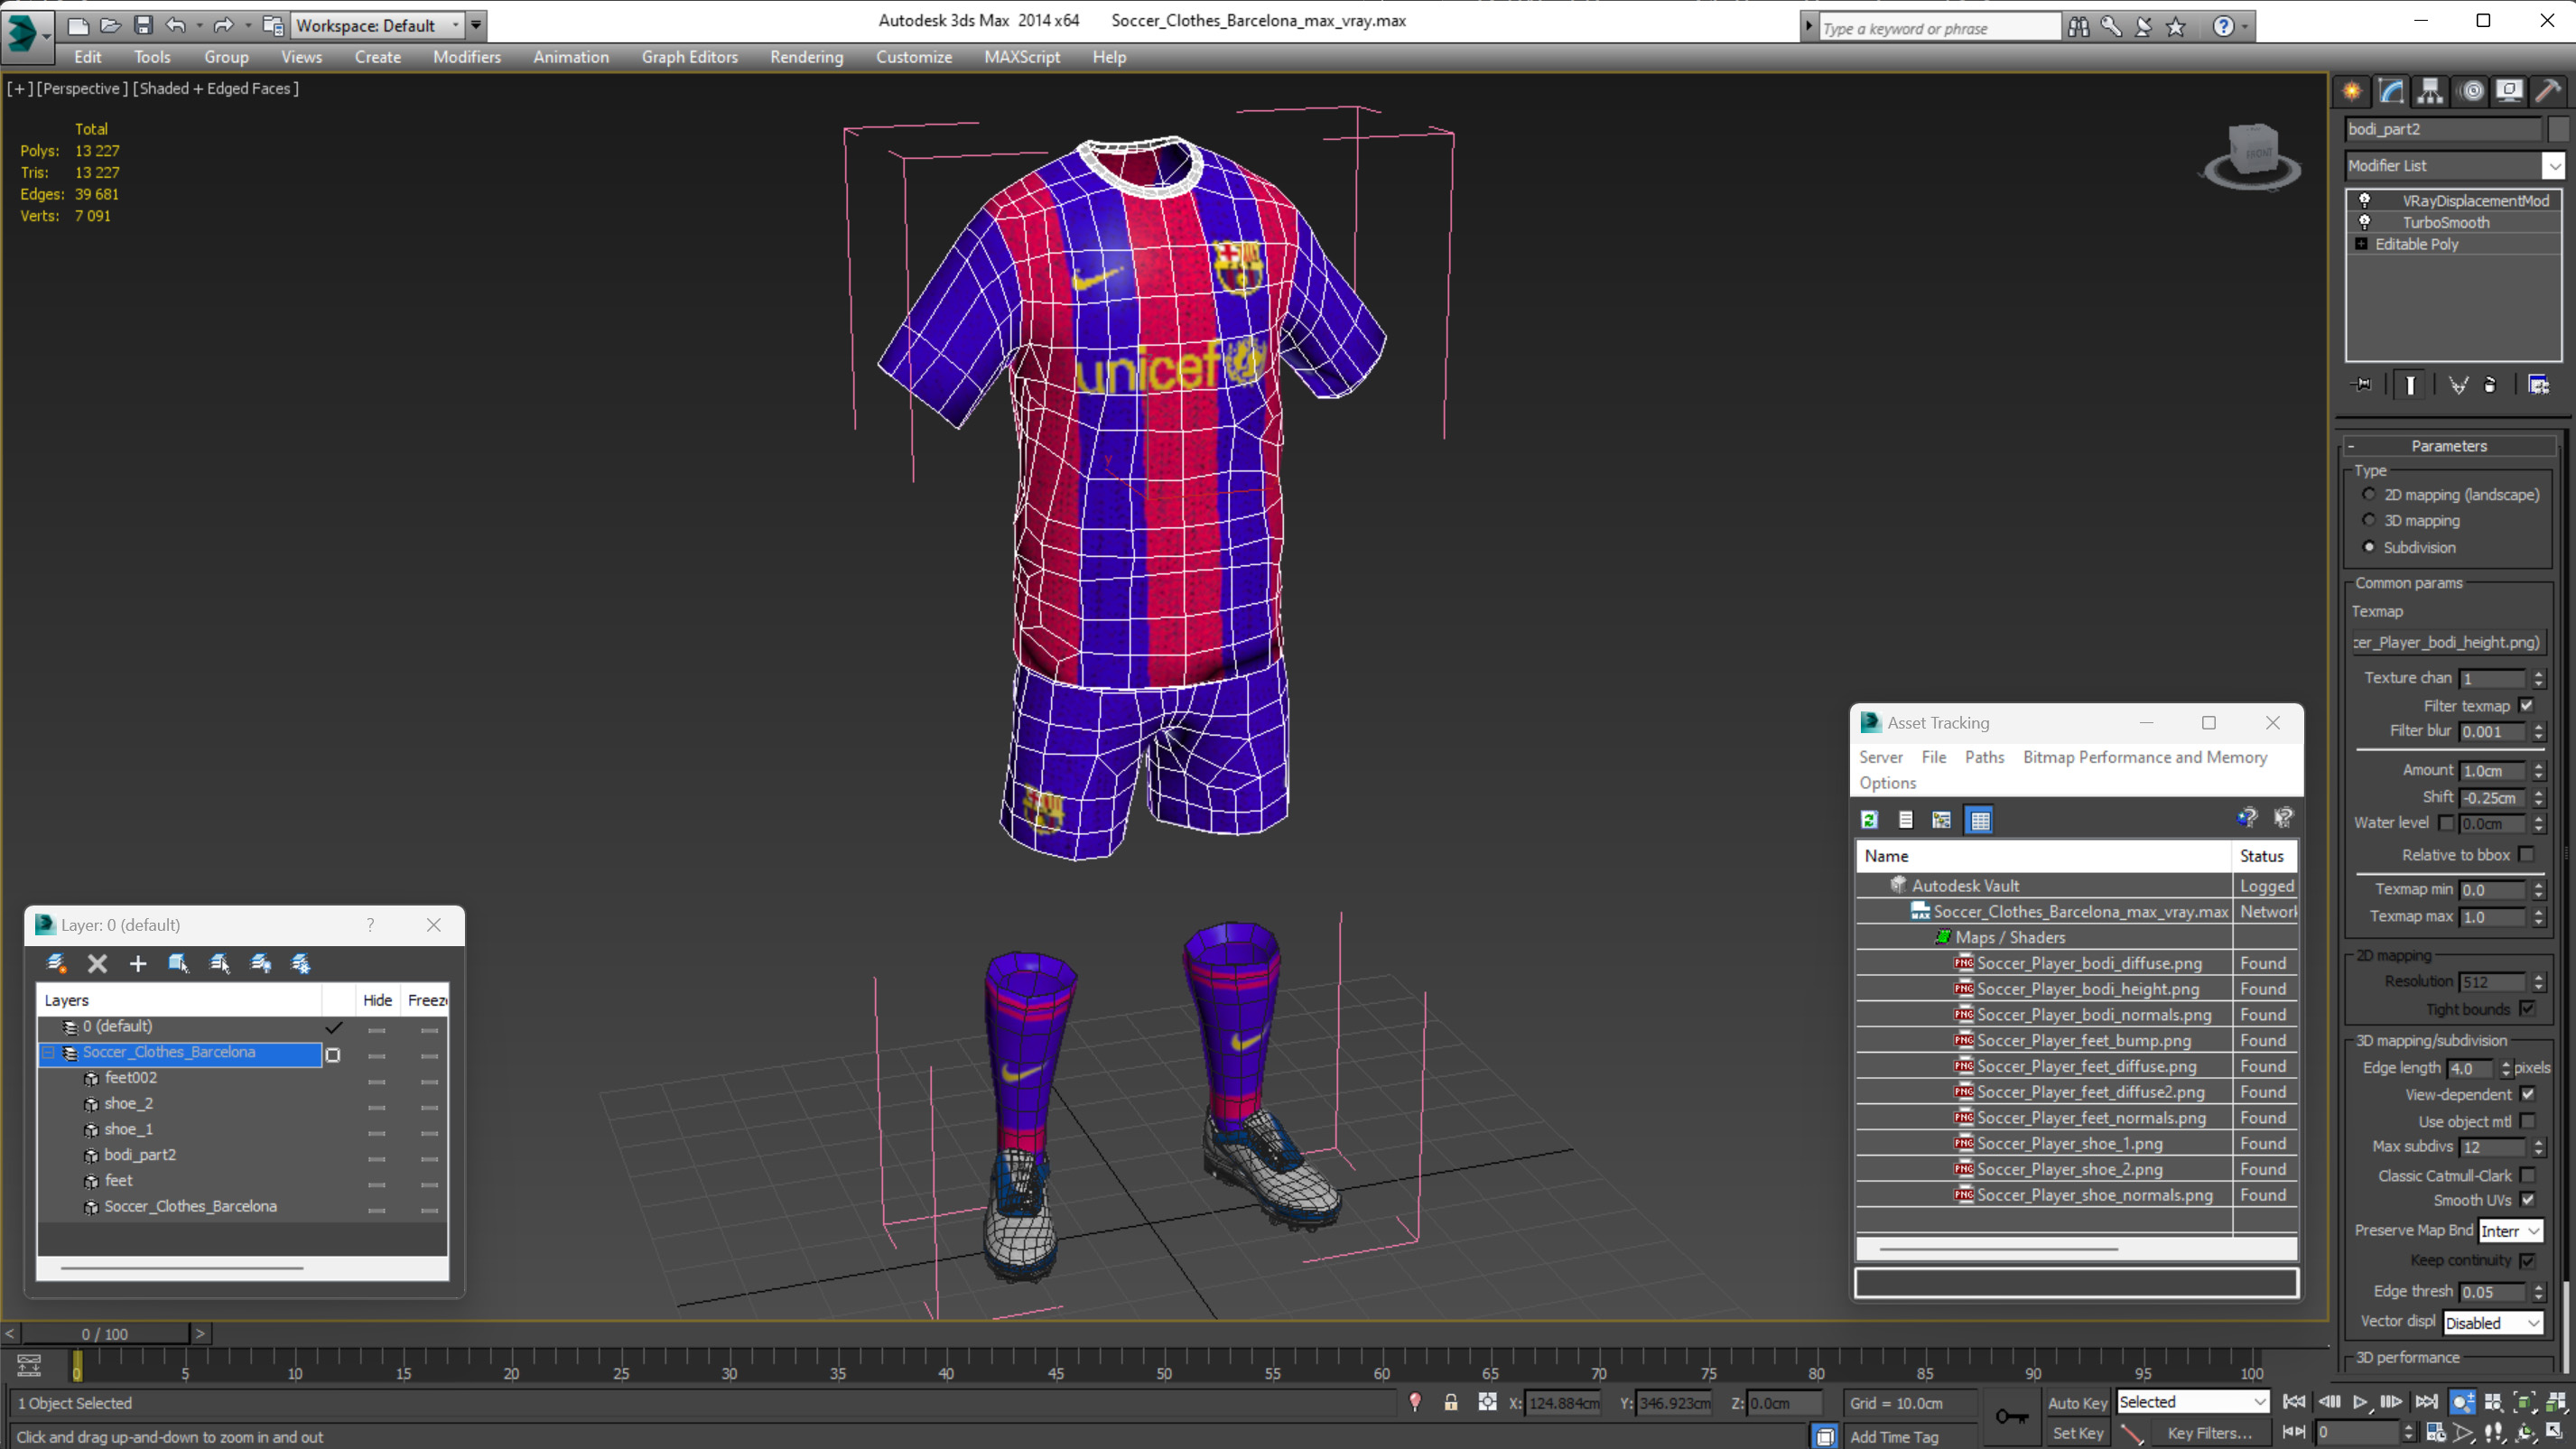The image size is (2576, 1449).
Task: Click Create New Layer icon in Layer dialog
Action: pos(56,963)
